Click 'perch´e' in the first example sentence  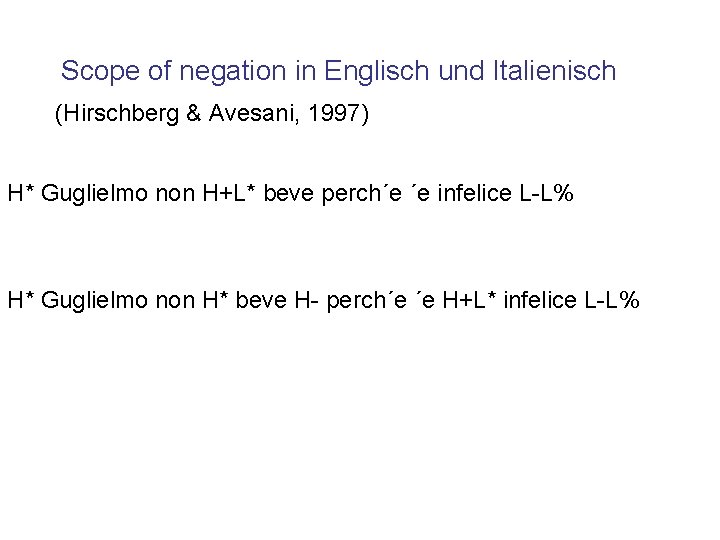[361, 194]
